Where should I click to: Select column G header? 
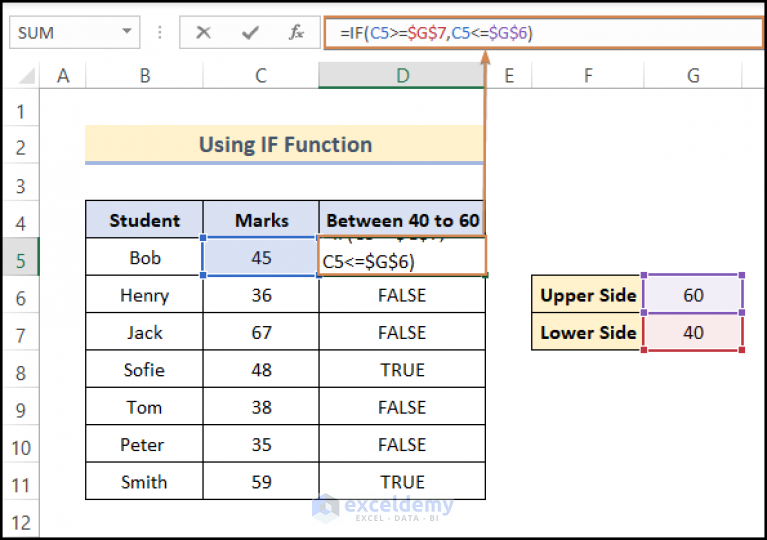(x=693, y=75)
